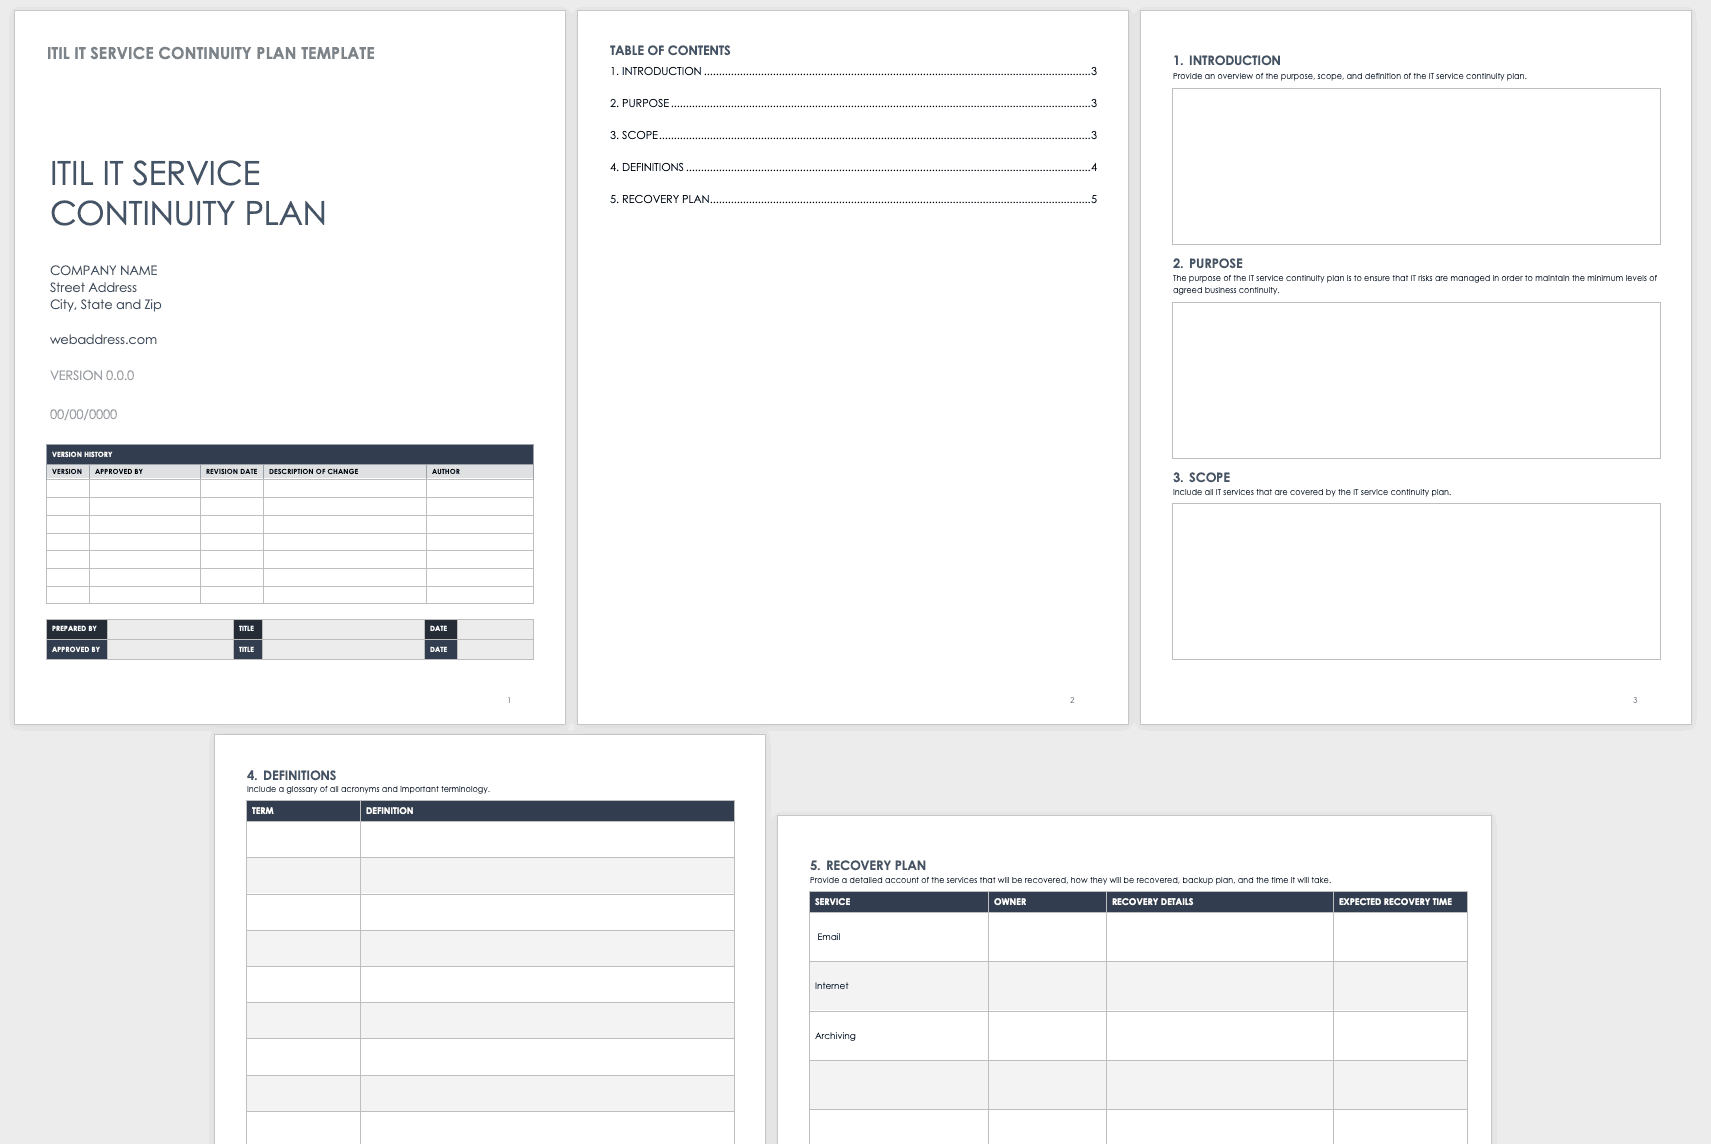Image resolution: width=1711 pixels, height=1144 pixels.
Task: Click the 'DESCRIPTION OF CHANGE' column header
Action: click(345, 471)
